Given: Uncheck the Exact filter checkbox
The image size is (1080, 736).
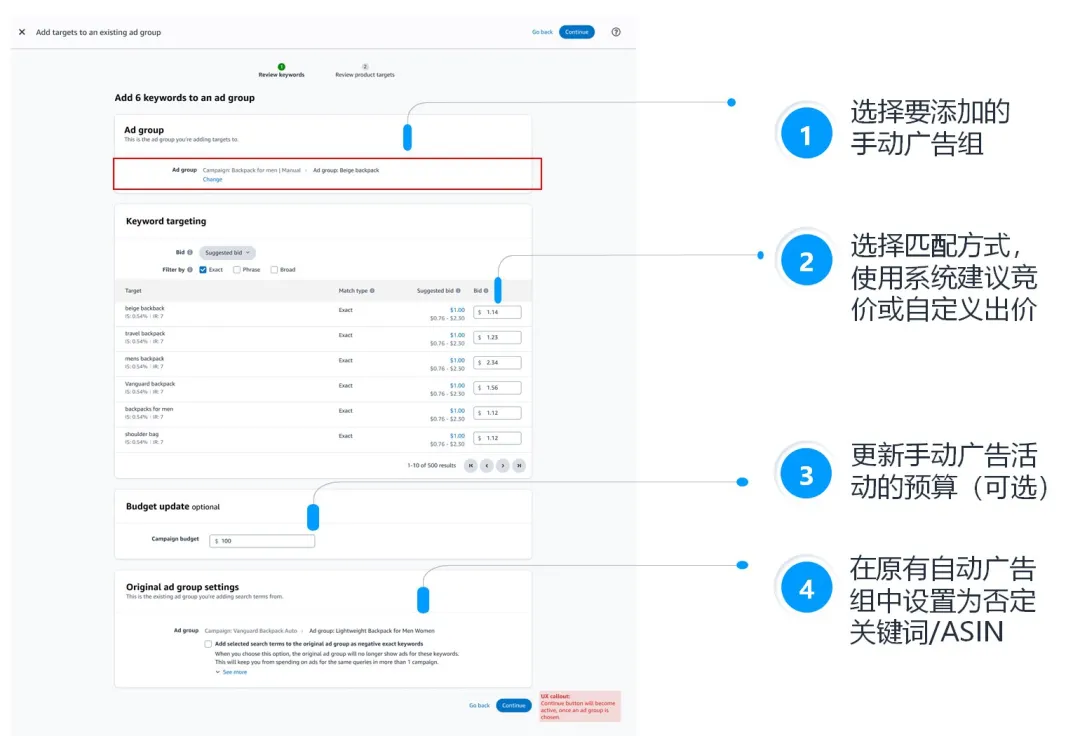Looking at the screenshot, I should 202,270.
